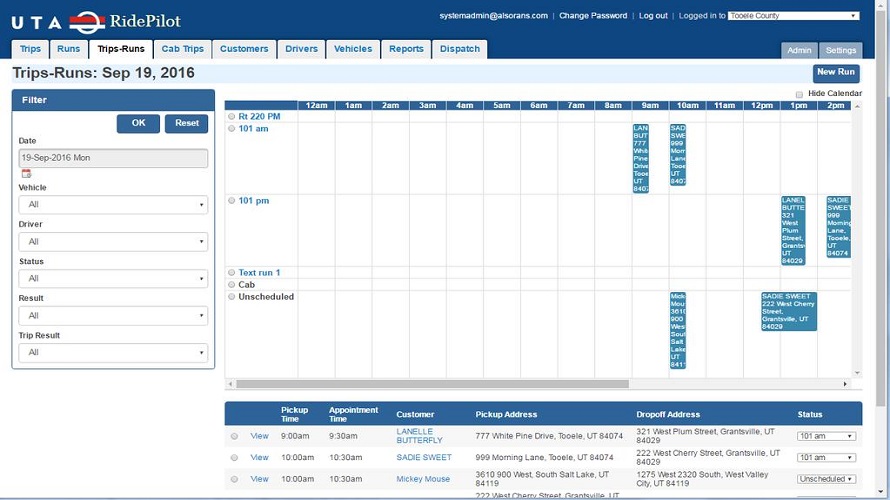This screenshot has height=500, width=890.
Task: Select the Unscheduled radio button
Action: [x=232, y=296]
